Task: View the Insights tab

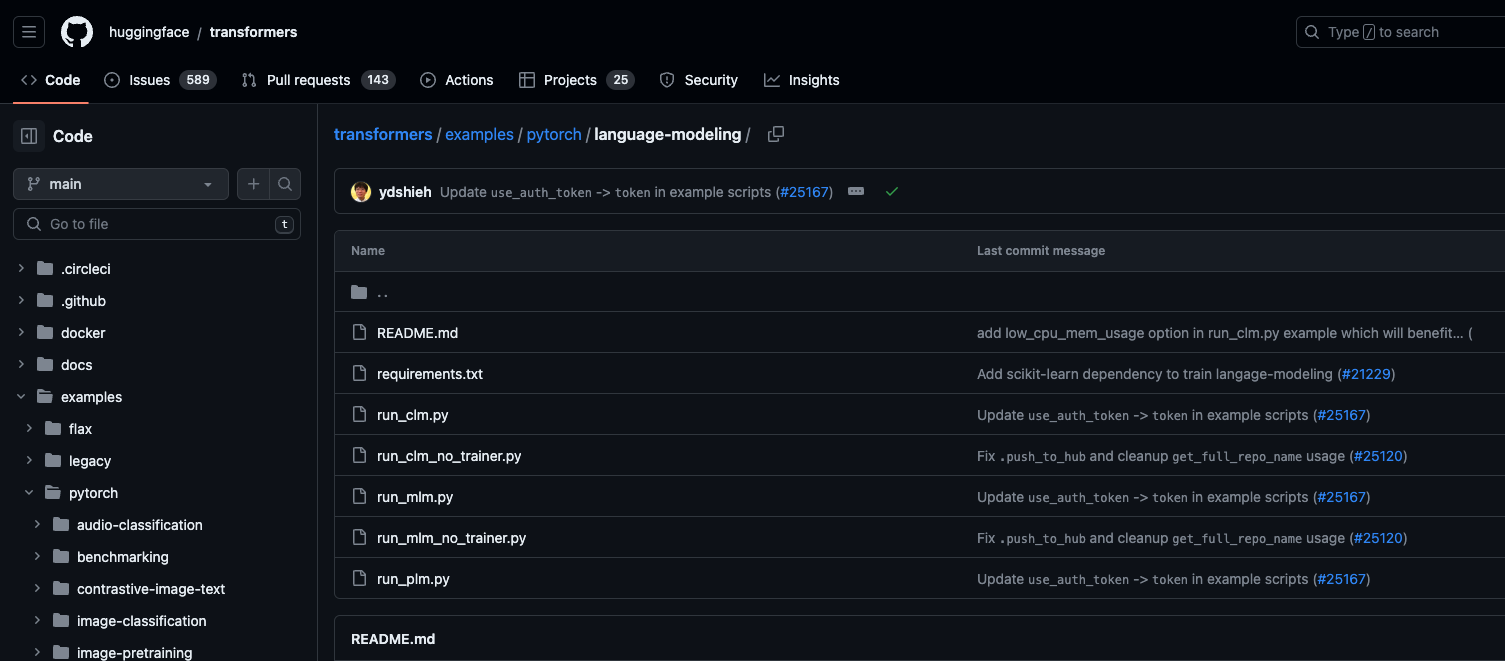Action: (802, 80)
